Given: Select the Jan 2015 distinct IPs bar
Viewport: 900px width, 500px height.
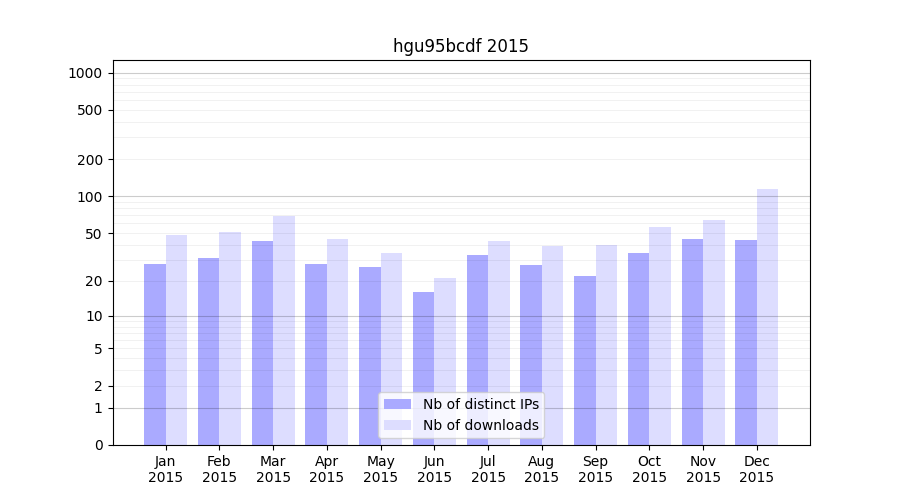Looking at the screenshot, I should [x=155, y=354].
